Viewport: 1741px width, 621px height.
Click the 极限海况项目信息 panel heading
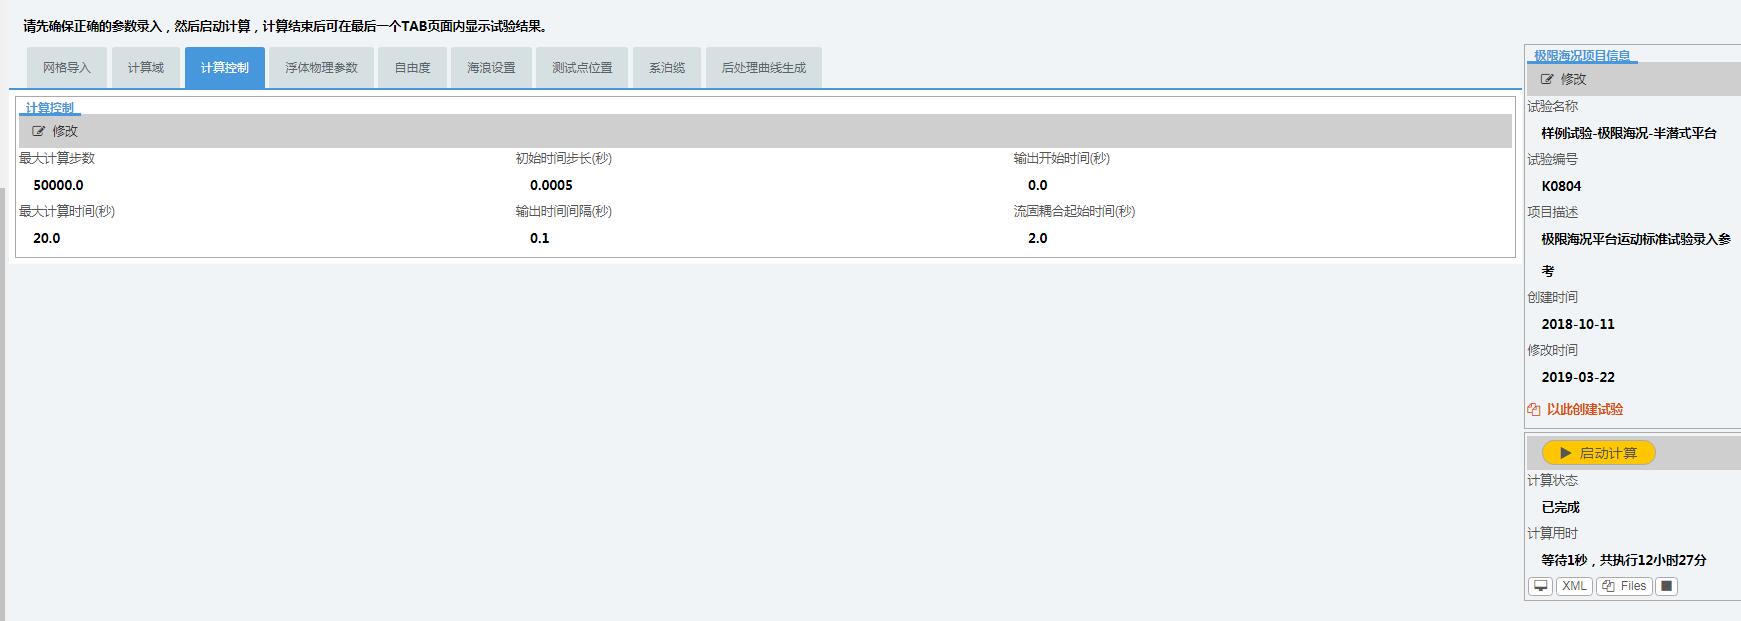click(x=1581, y=56)
